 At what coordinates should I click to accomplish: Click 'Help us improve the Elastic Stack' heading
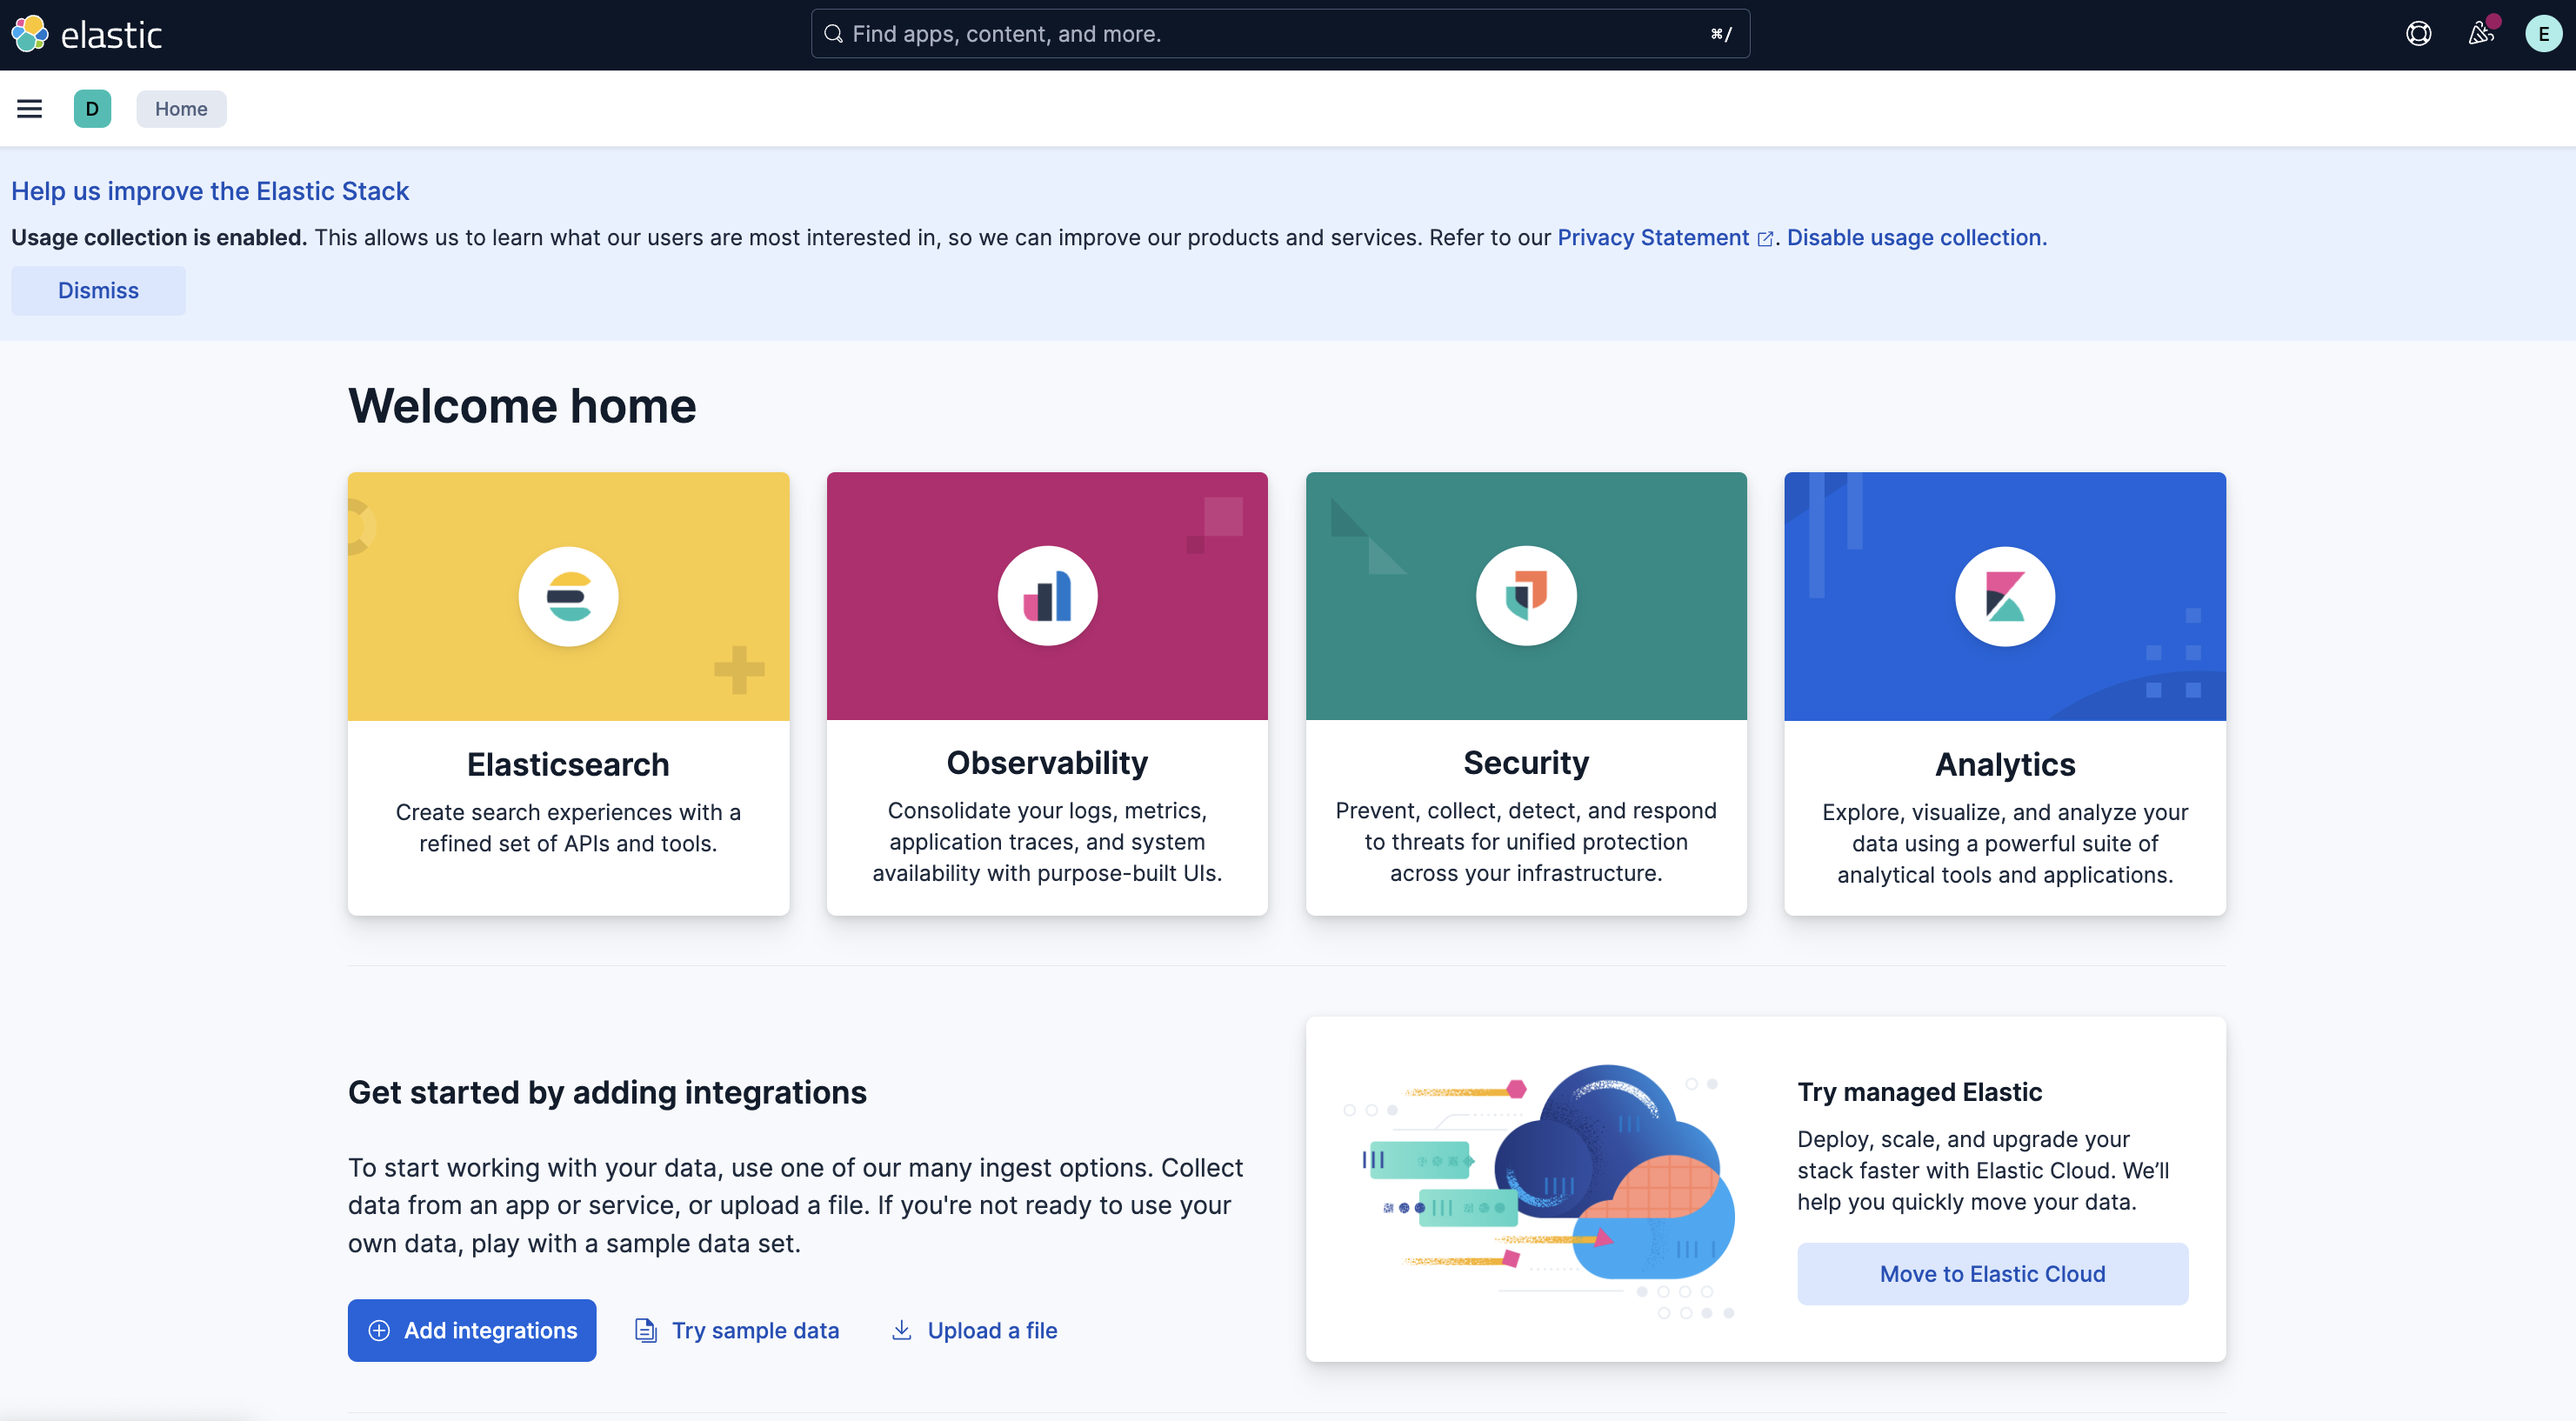[210, 190]
